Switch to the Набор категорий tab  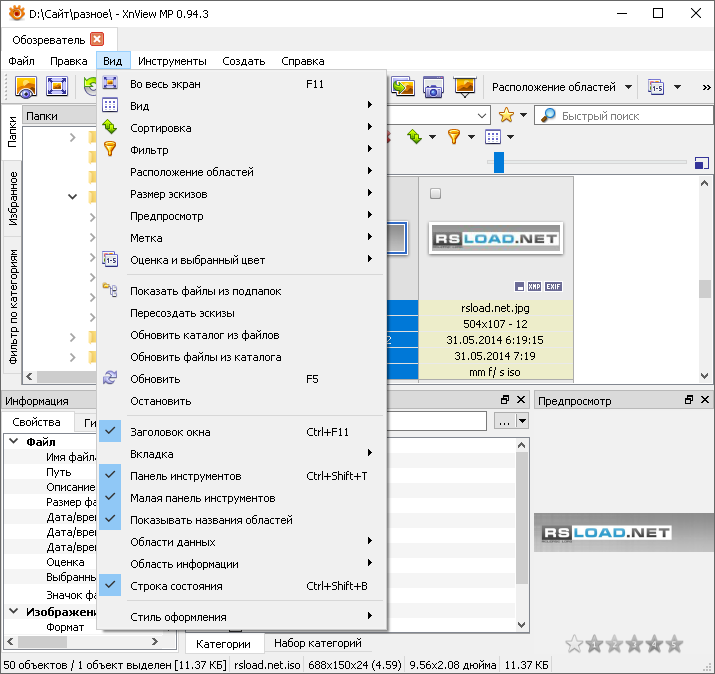click(x=317, y=643)
